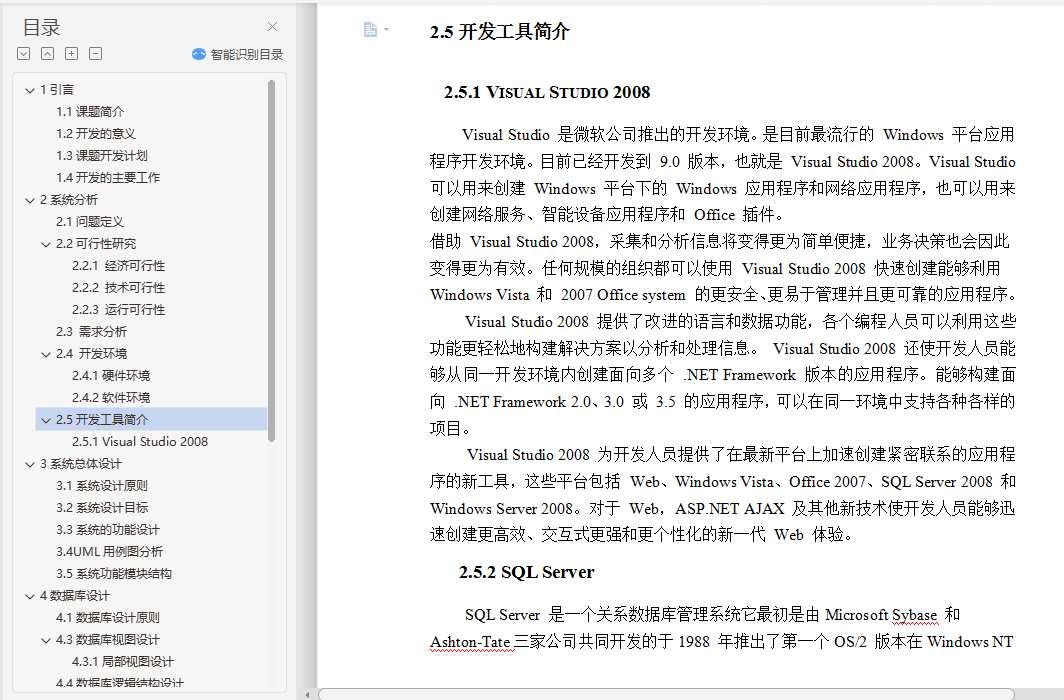This screenshot has height=700, width=1064.
Task: Click the document horizontal scrollbar thumb
Action: [x=666, y=694]
